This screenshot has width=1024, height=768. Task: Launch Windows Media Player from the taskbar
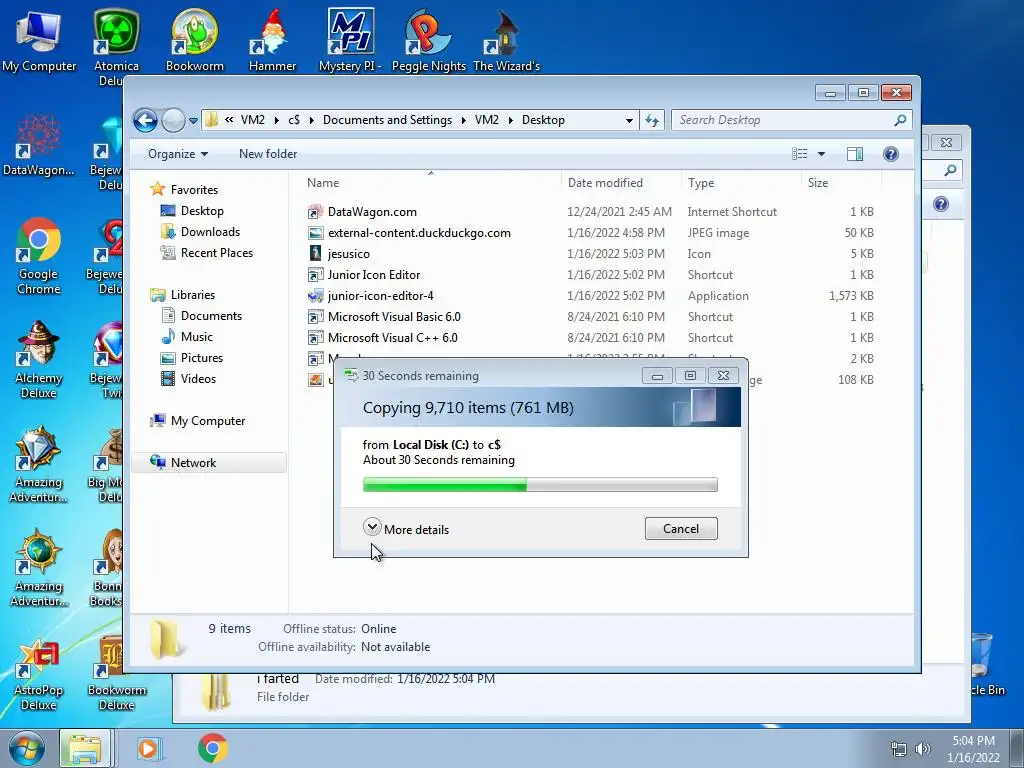point(148,748)
